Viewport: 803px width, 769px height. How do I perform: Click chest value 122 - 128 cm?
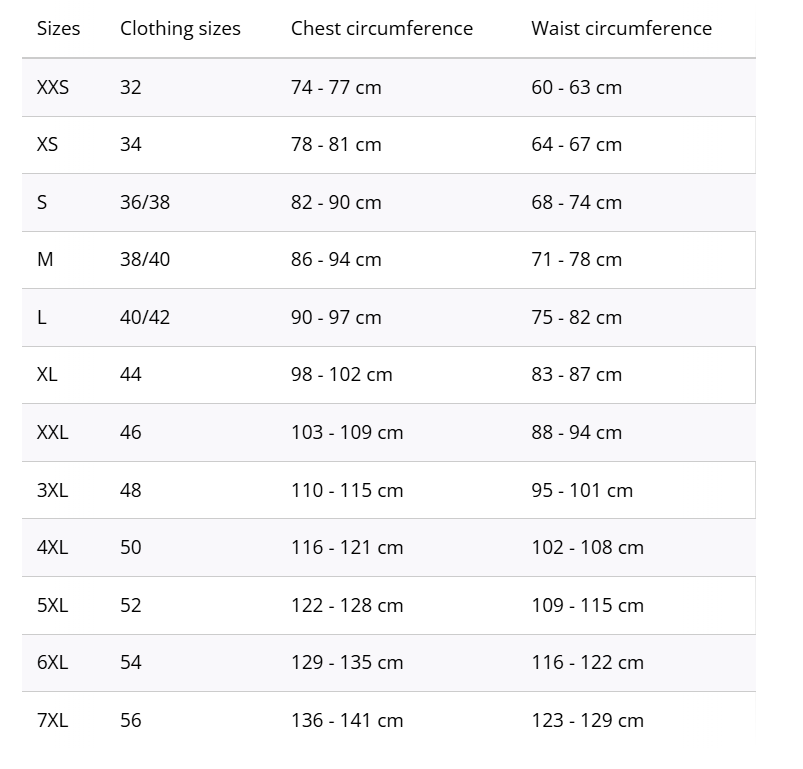coord(347,605)
